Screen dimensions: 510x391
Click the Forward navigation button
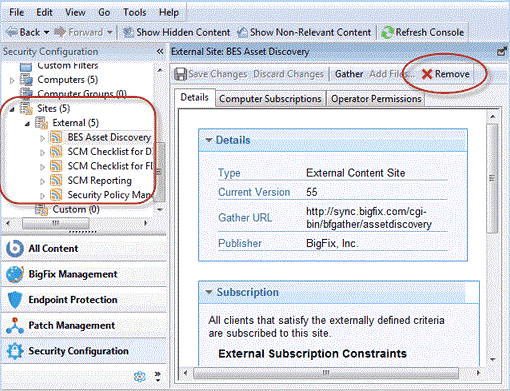(78, 32)
